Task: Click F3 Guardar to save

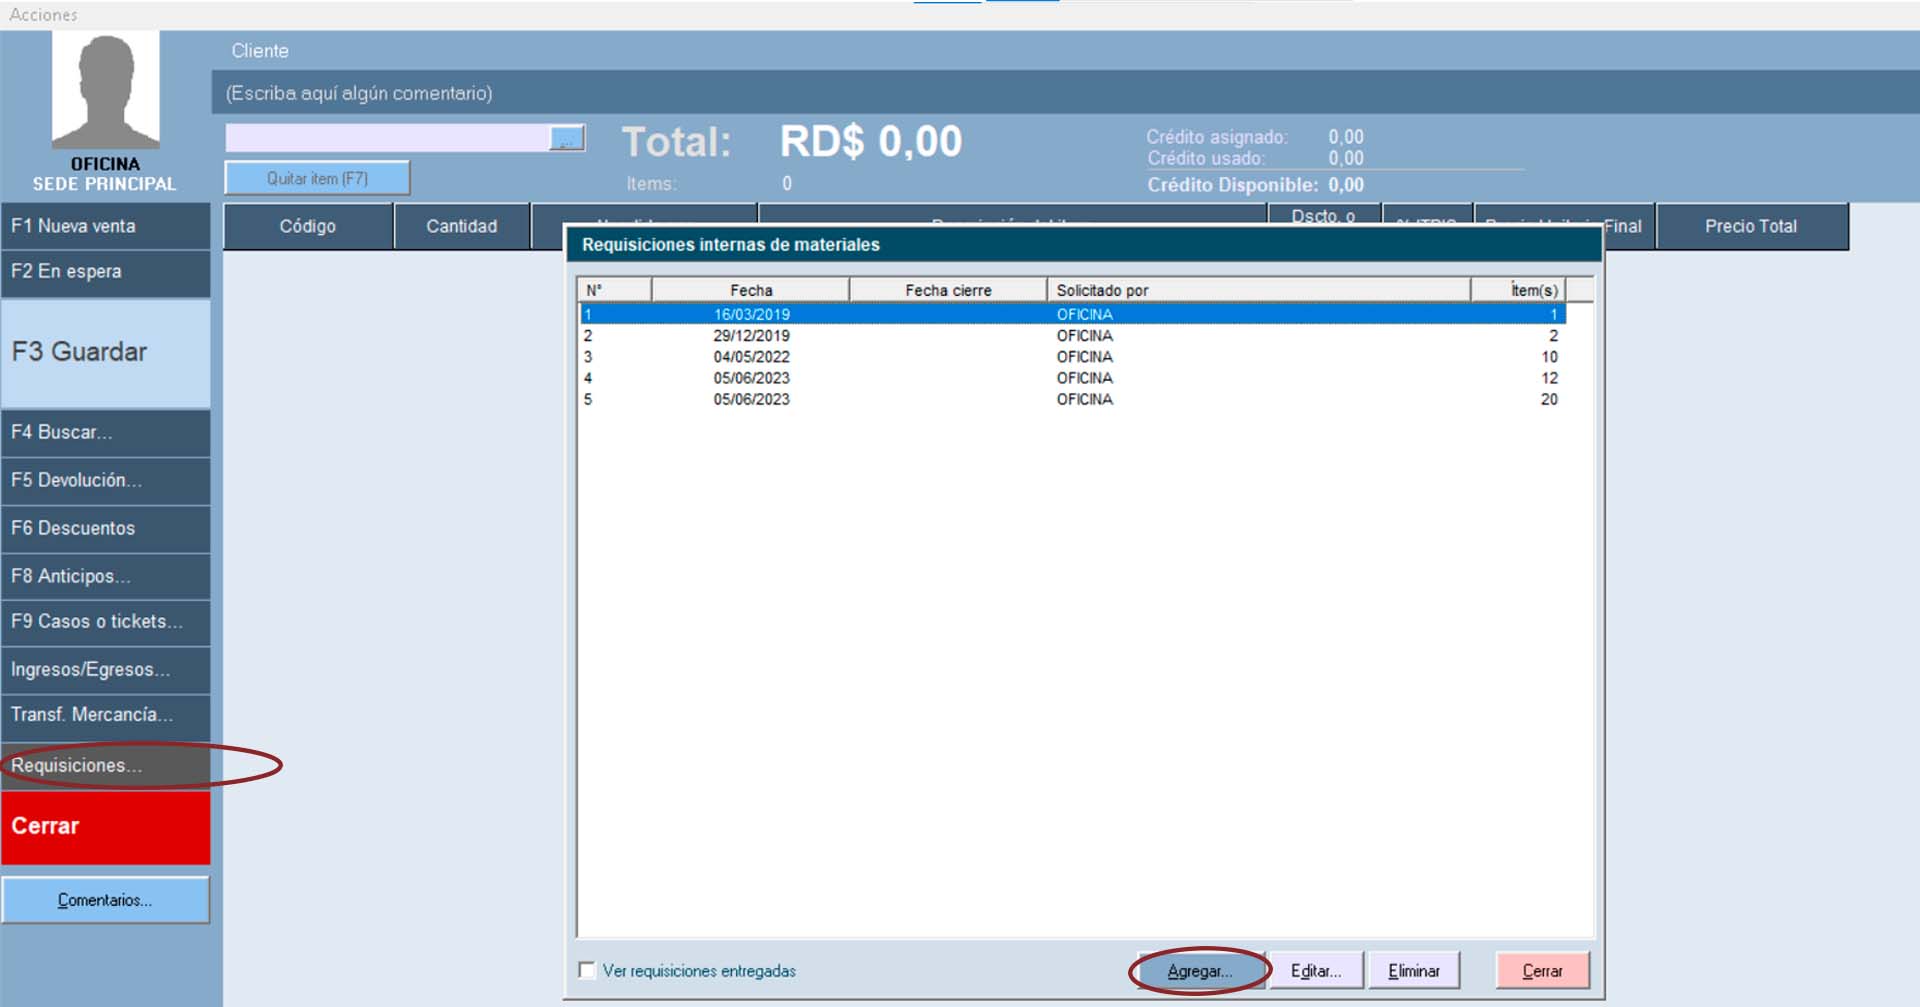Action: 105,353
